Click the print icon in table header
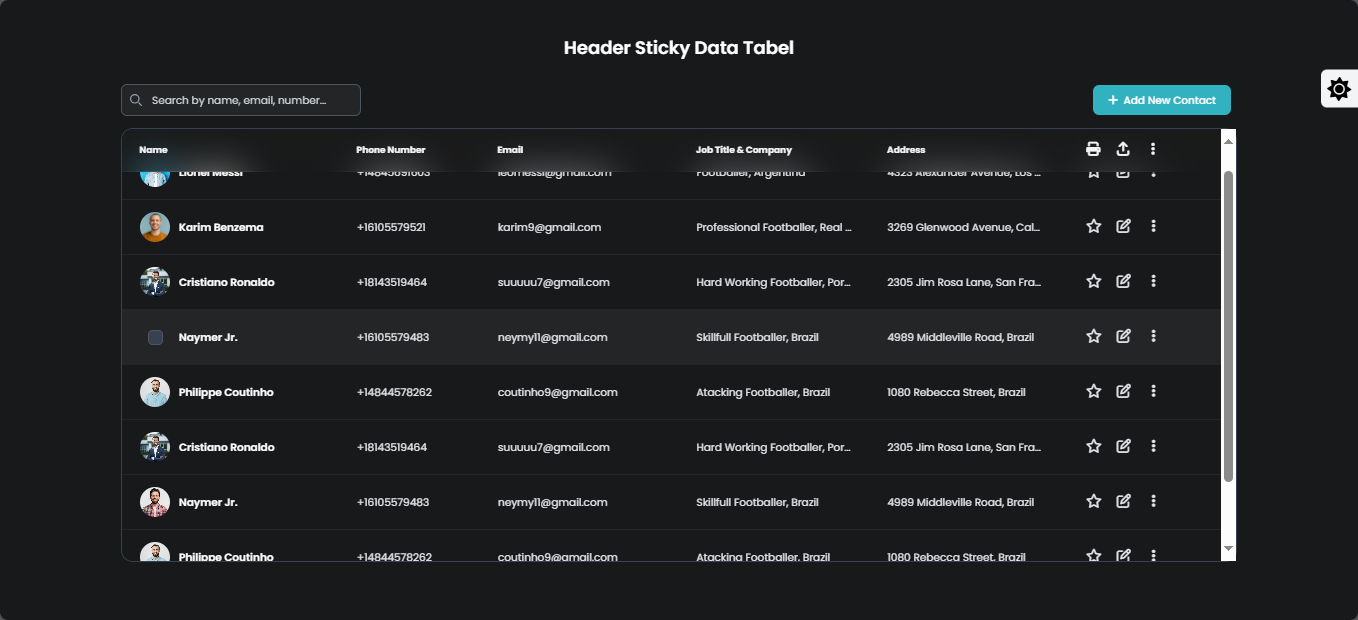1358x620 pixels. pos(1093,149)
